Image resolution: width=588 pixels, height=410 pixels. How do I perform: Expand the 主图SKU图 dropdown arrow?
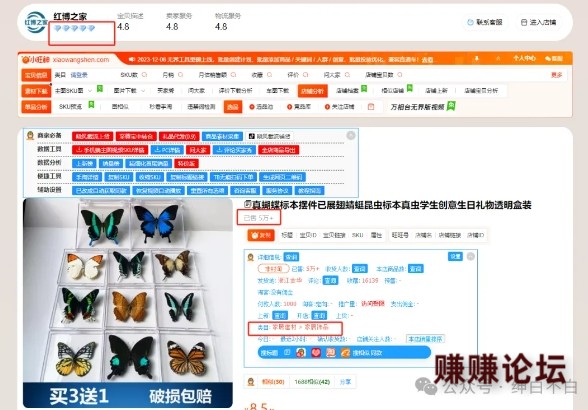(90, 90)
